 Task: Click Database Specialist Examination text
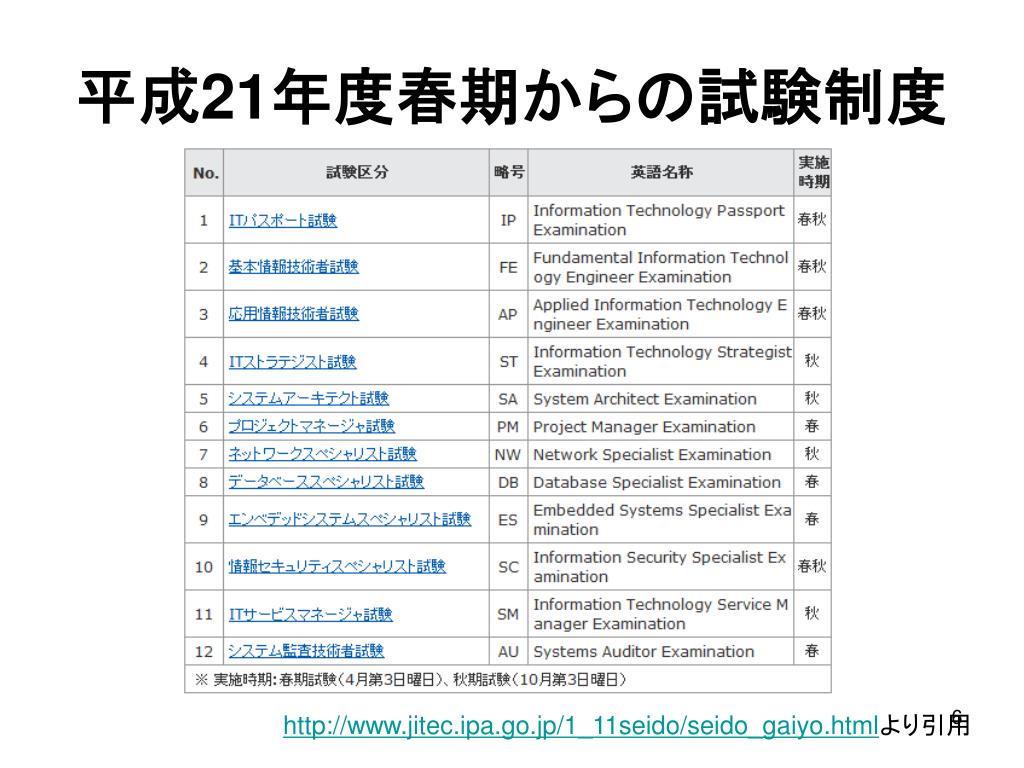(656, 483)
